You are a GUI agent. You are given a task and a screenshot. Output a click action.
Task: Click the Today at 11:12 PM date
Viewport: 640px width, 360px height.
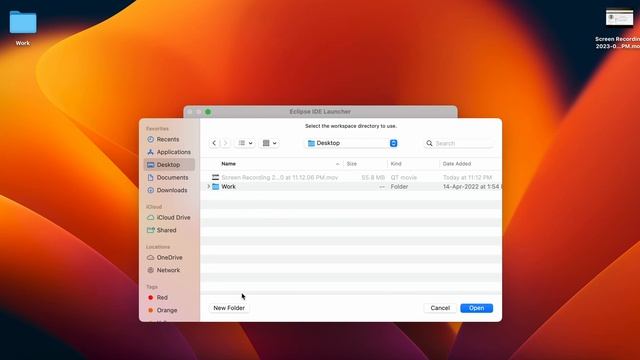coord(467,178)
